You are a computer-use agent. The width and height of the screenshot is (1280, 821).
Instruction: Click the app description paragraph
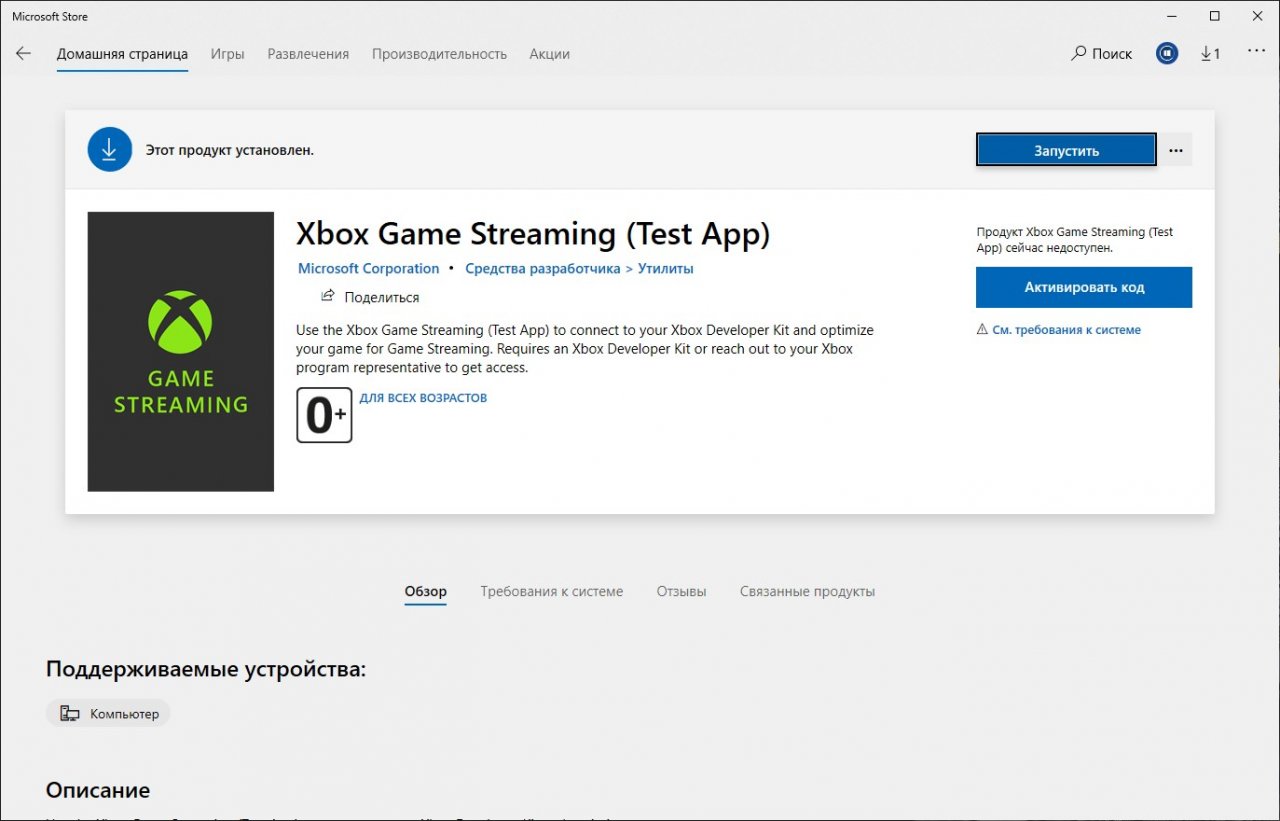click(x=585, y=348)
